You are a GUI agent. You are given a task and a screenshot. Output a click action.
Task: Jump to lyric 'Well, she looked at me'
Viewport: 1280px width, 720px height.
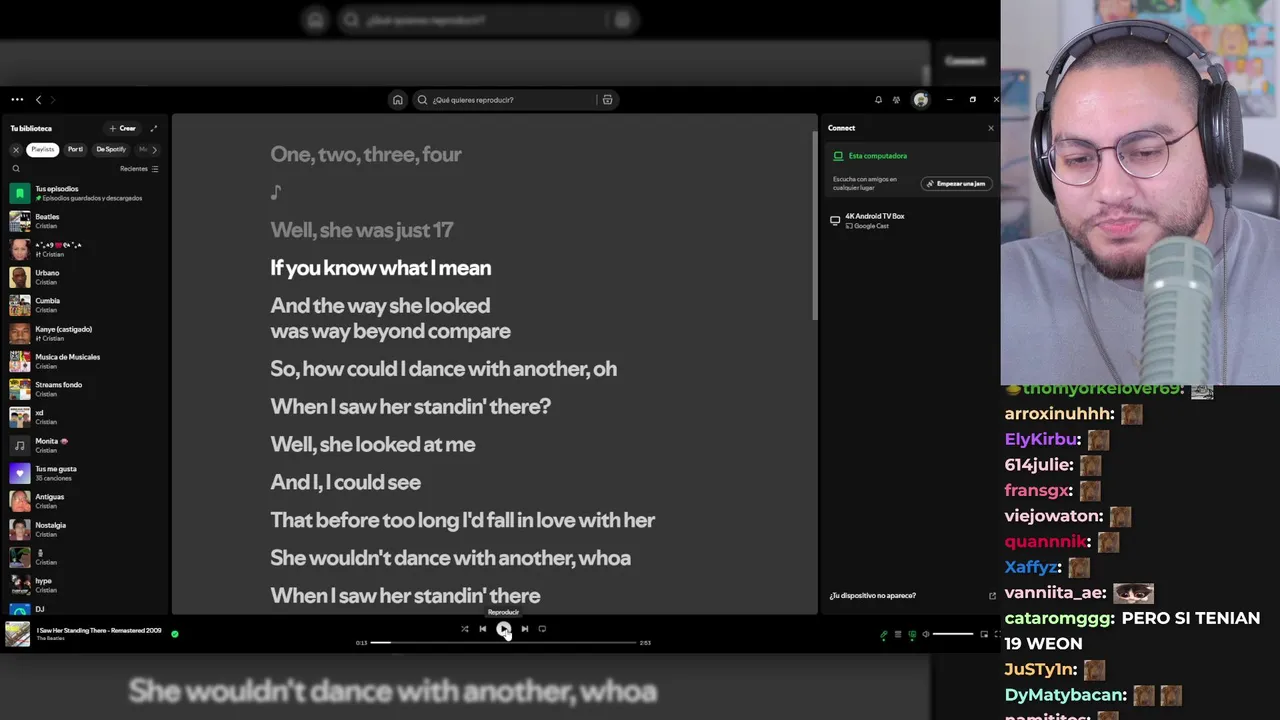[x=372, y=444]
